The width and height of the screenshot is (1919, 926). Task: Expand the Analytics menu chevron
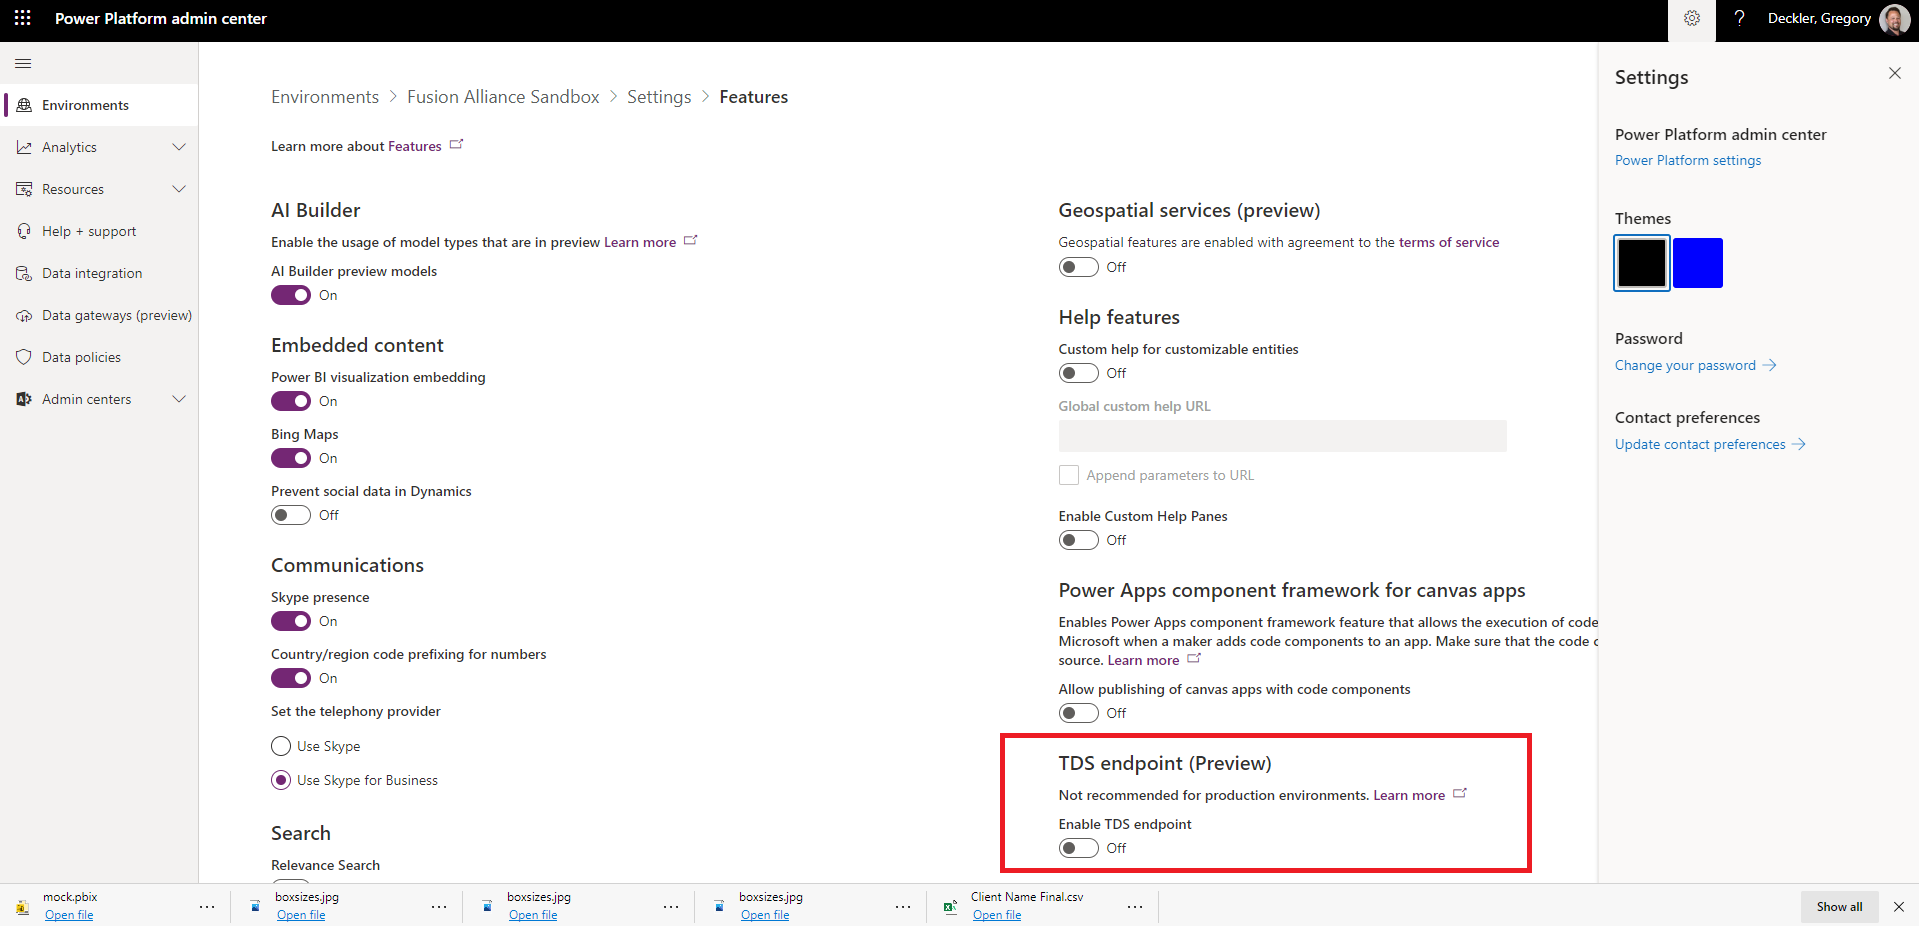tap(179, 147)
